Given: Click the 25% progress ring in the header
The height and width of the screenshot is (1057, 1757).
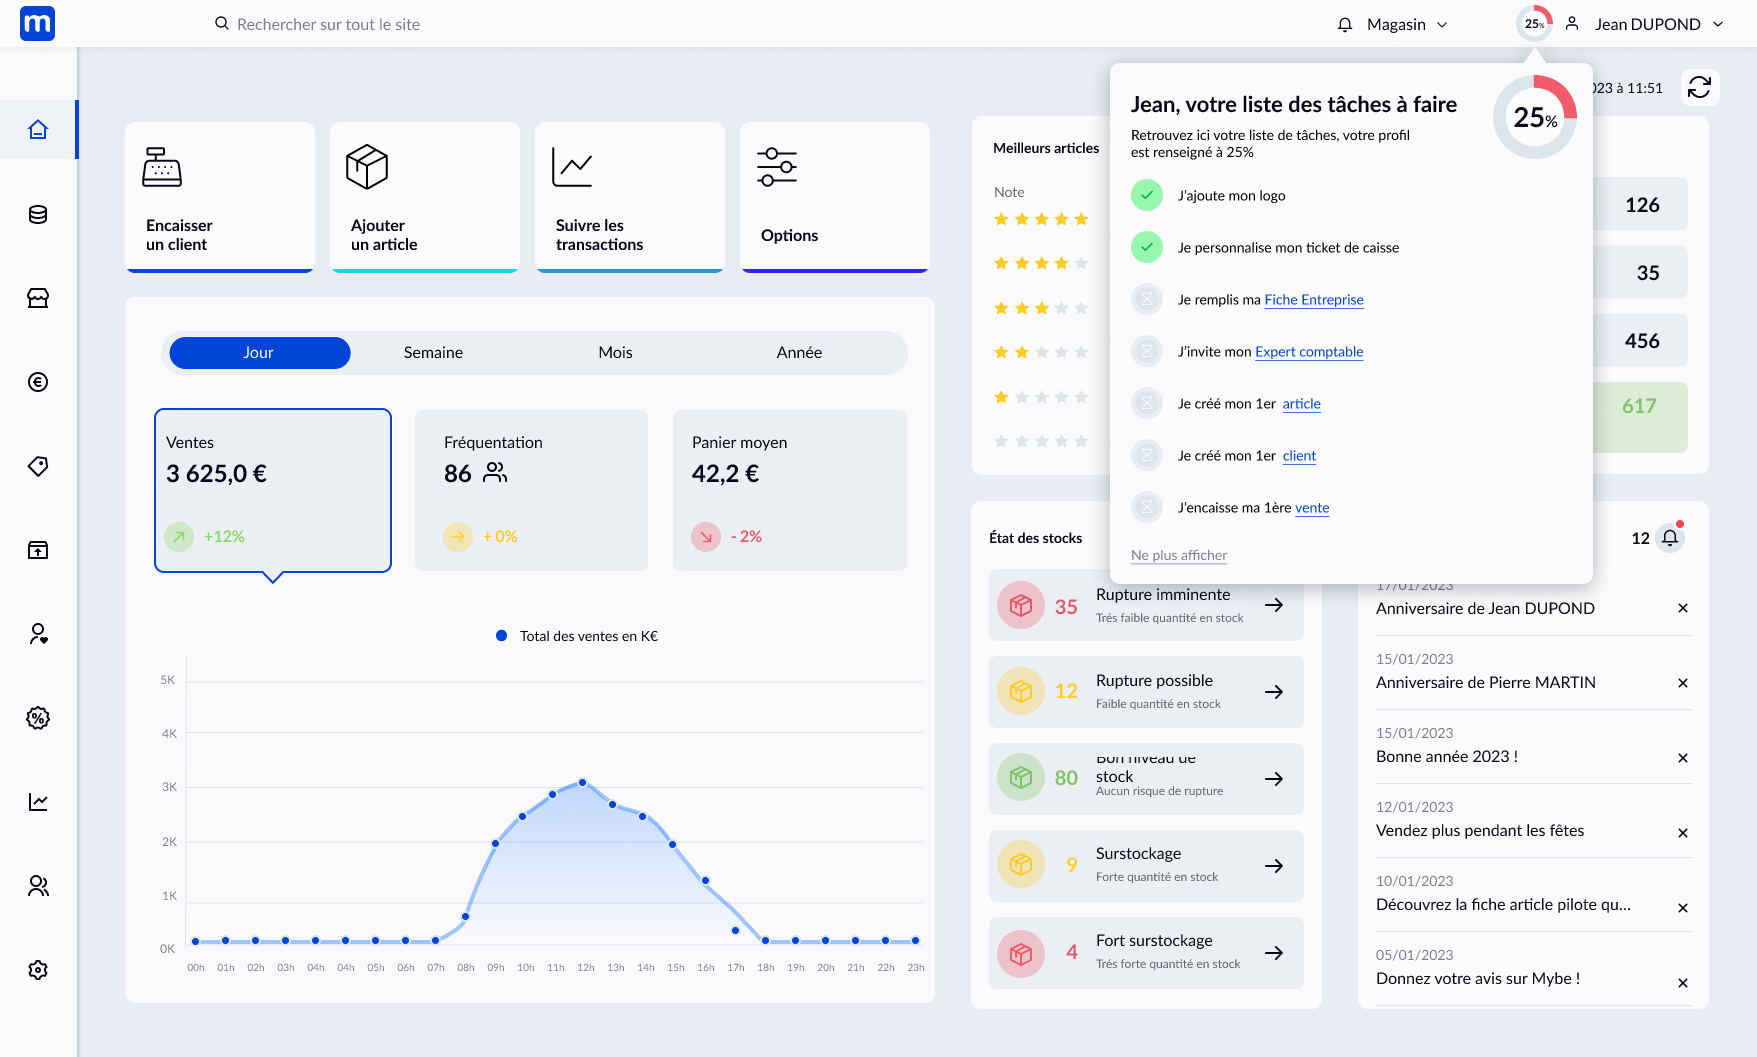Looking at the screenshot, I should point(1533,24).
